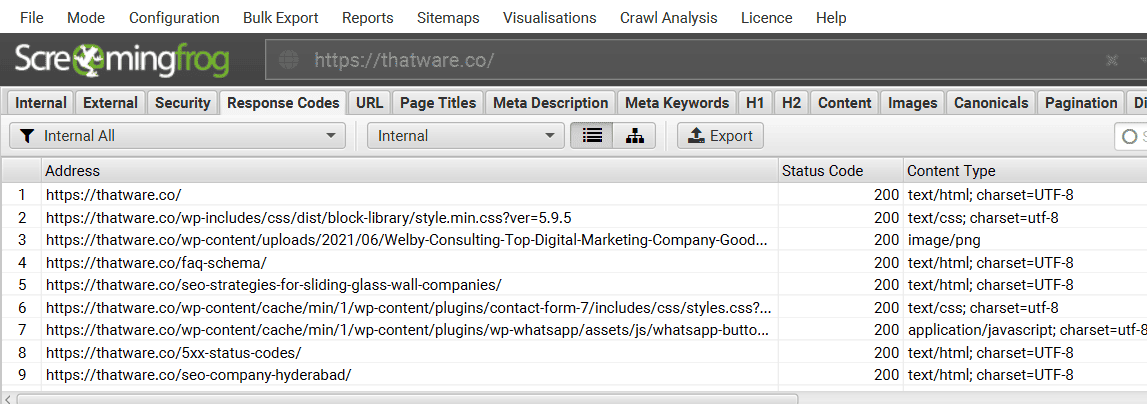Open the Help menu
This screenshot has width=1147, height=404.
click(831, 18)
